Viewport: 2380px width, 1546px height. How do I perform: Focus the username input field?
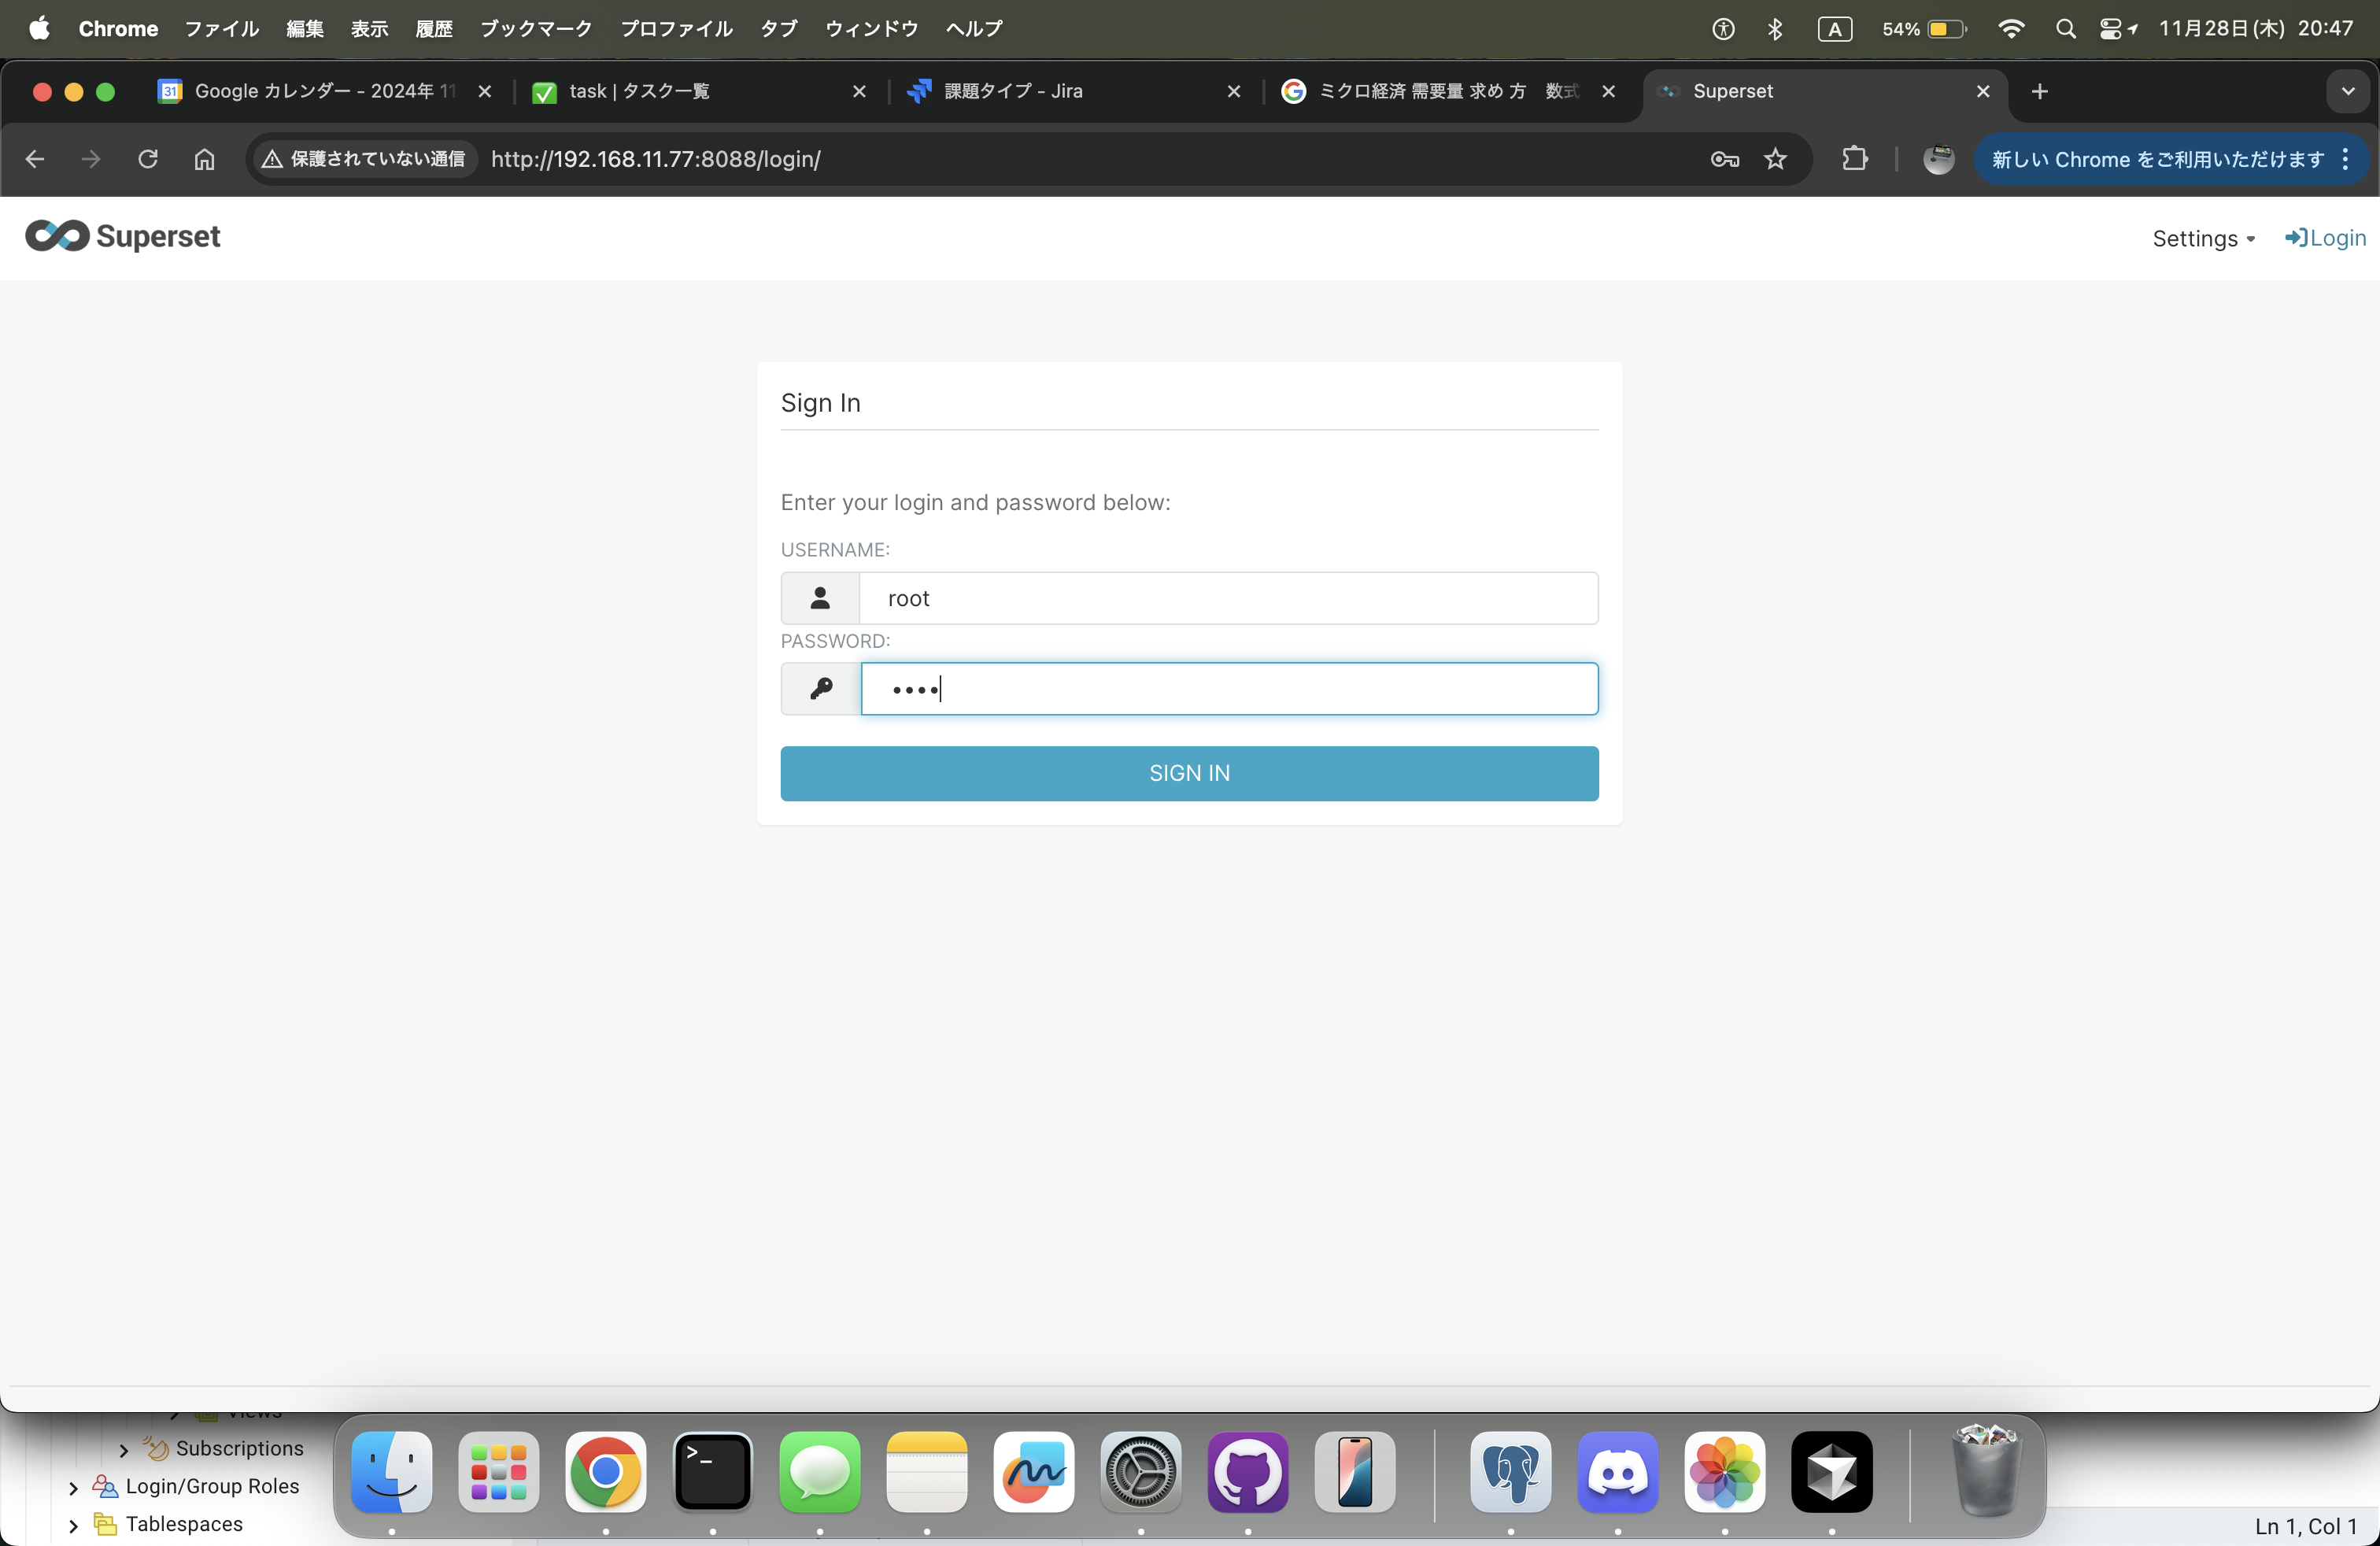click(1227, 598)
